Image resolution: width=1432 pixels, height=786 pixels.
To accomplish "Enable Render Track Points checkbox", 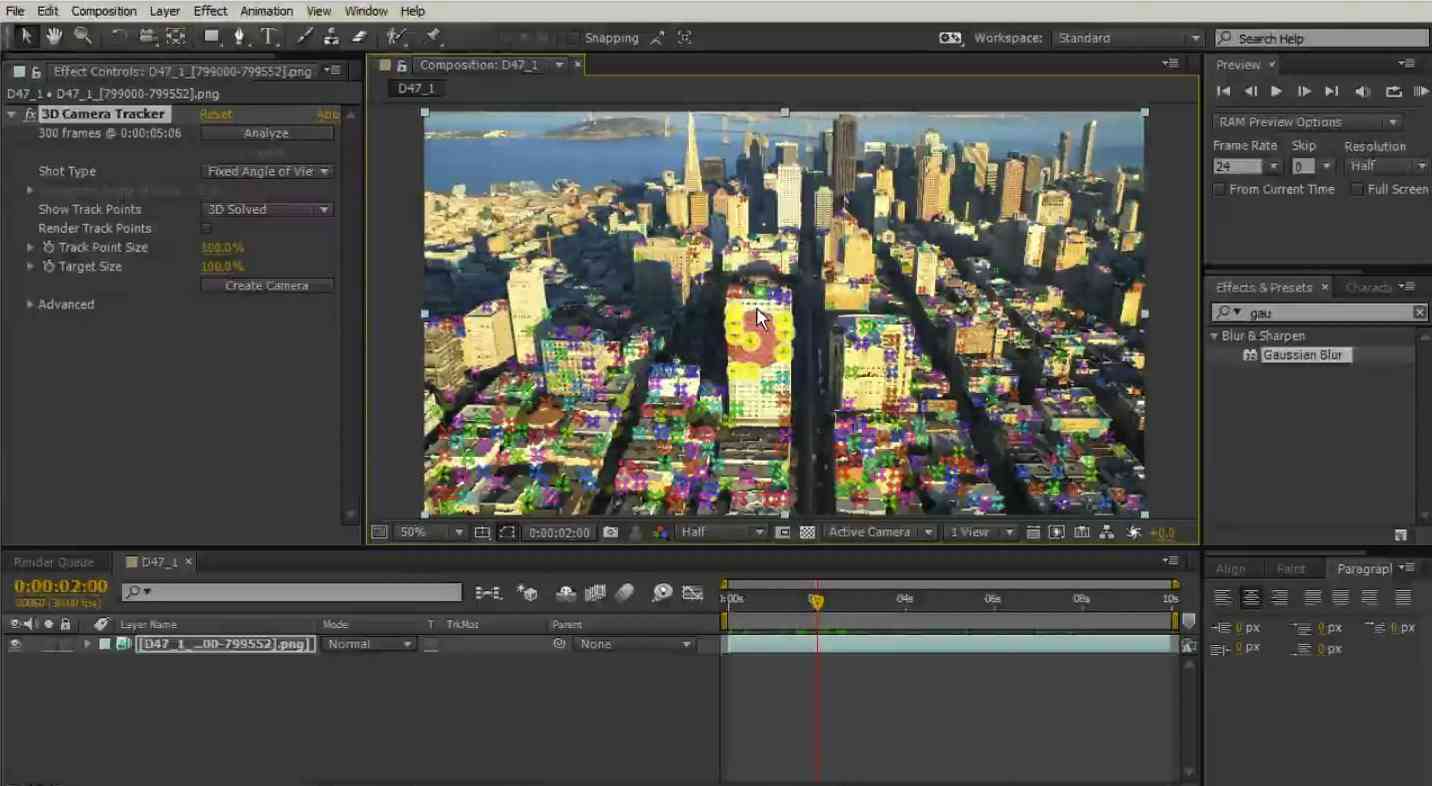I will [207, 229].
